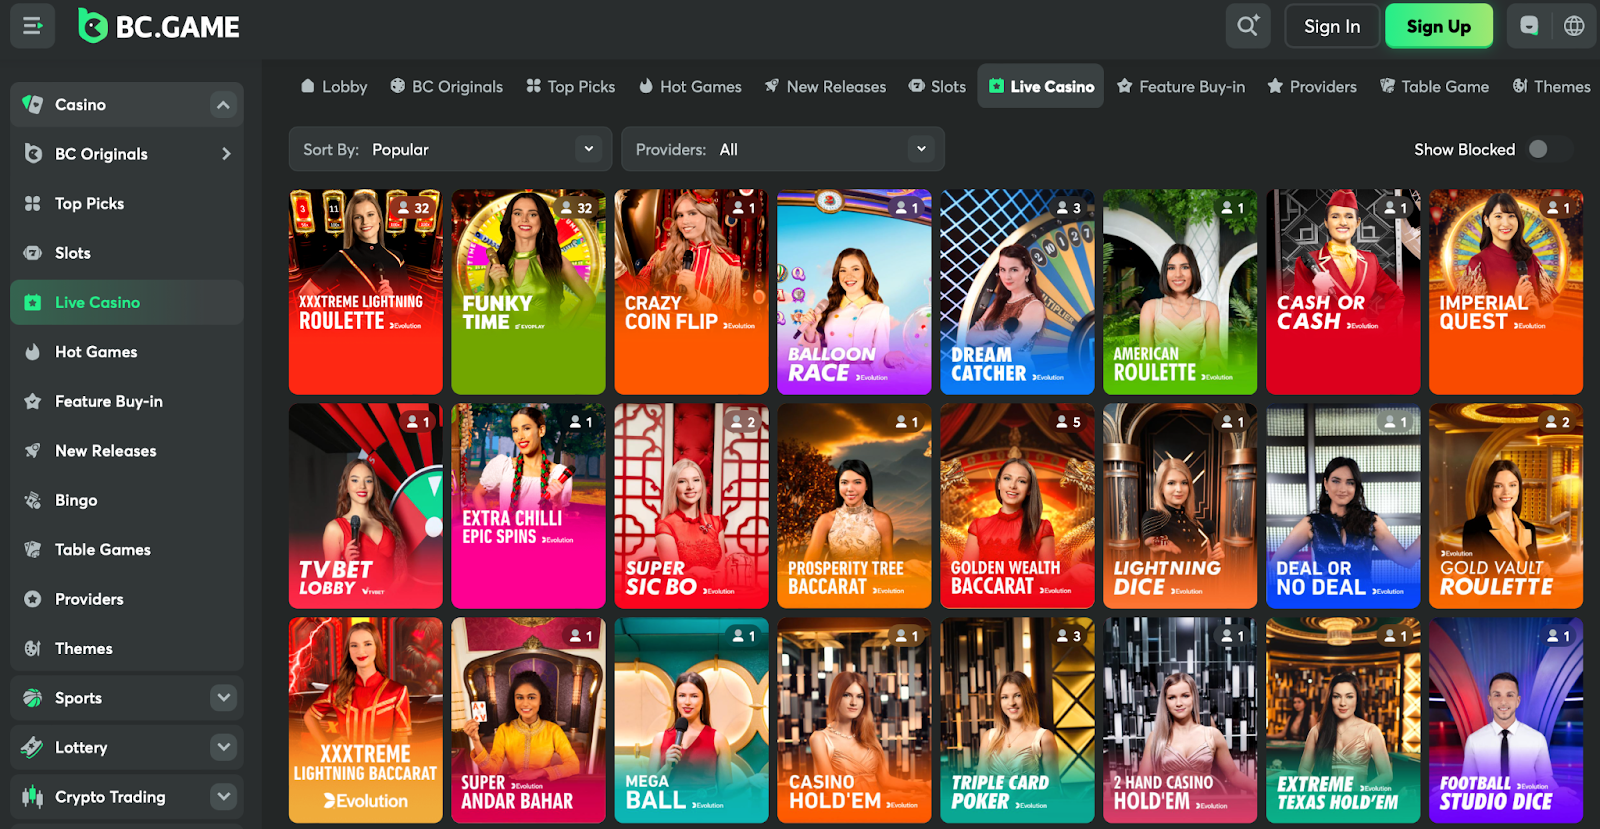Image resolution: width=1600 pixels, height=829 pixels.
Task: Click the Feature Buy-in star sidebar icon
Action: click(x=33, y=401)
